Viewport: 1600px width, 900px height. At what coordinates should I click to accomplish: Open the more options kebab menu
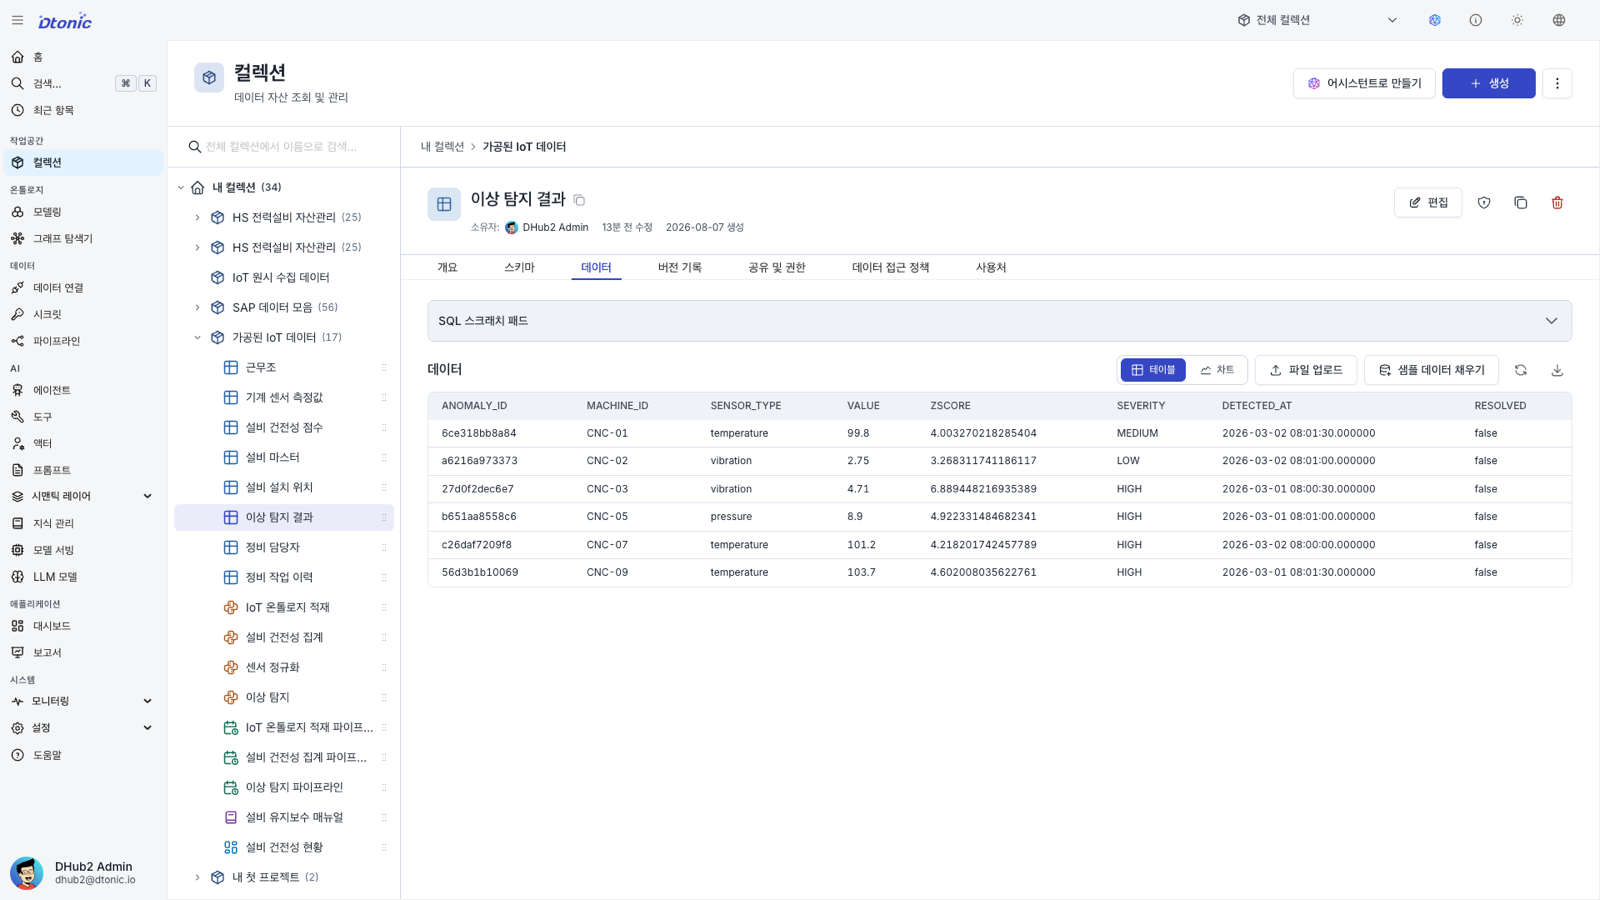pos(1557,83)
